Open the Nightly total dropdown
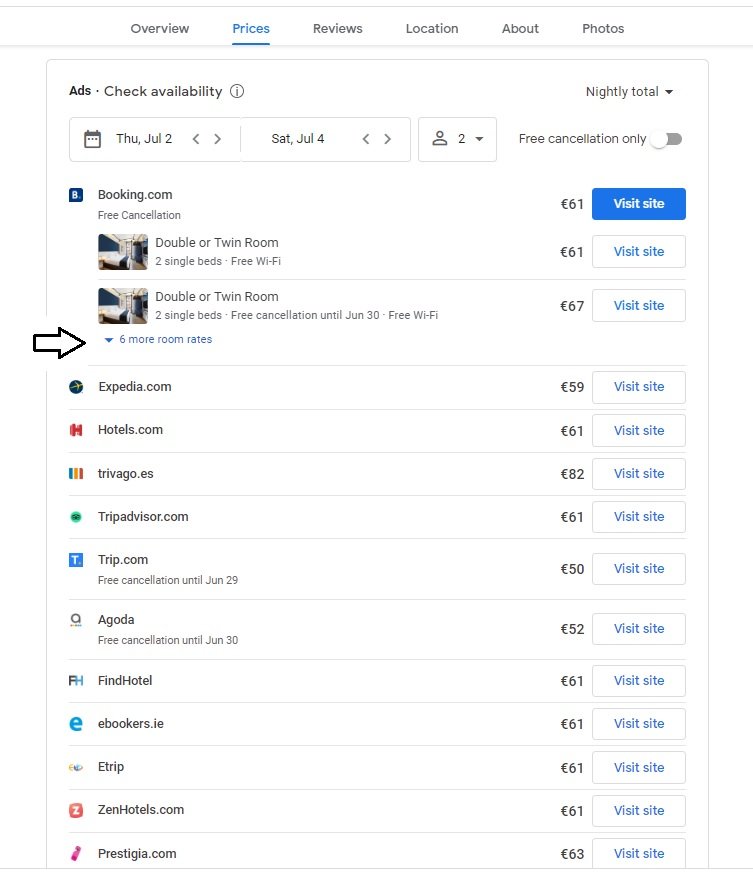The image size is (753, 879). click(629, 91)
